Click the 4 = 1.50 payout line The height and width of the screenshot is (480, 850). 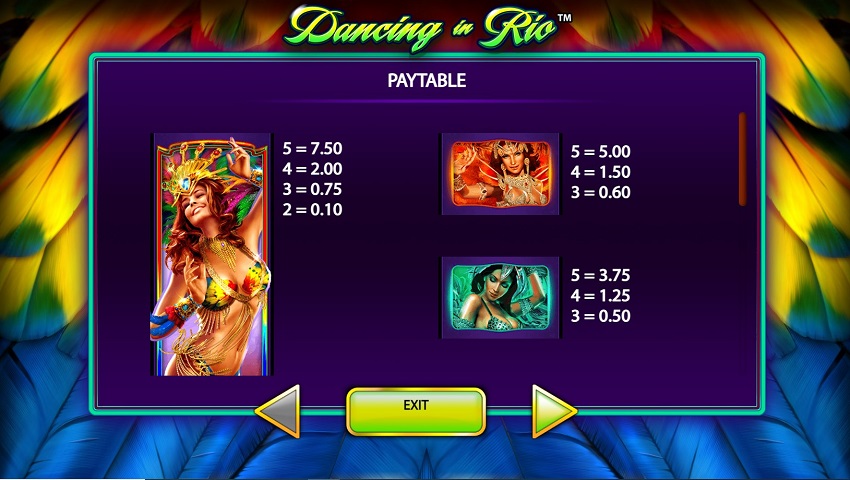[601, 172]
